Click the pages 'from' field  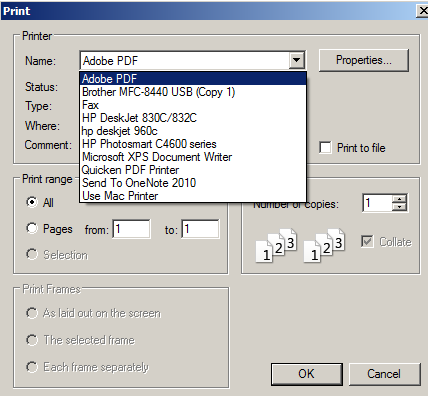click(x=131, y=229)
